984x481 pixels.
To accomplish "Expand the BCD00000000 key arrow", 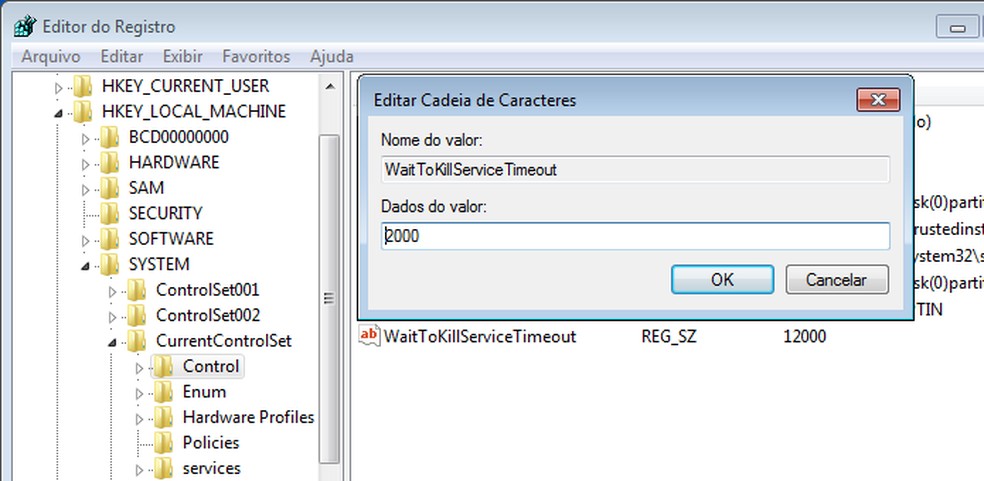I will coord(86,137).
